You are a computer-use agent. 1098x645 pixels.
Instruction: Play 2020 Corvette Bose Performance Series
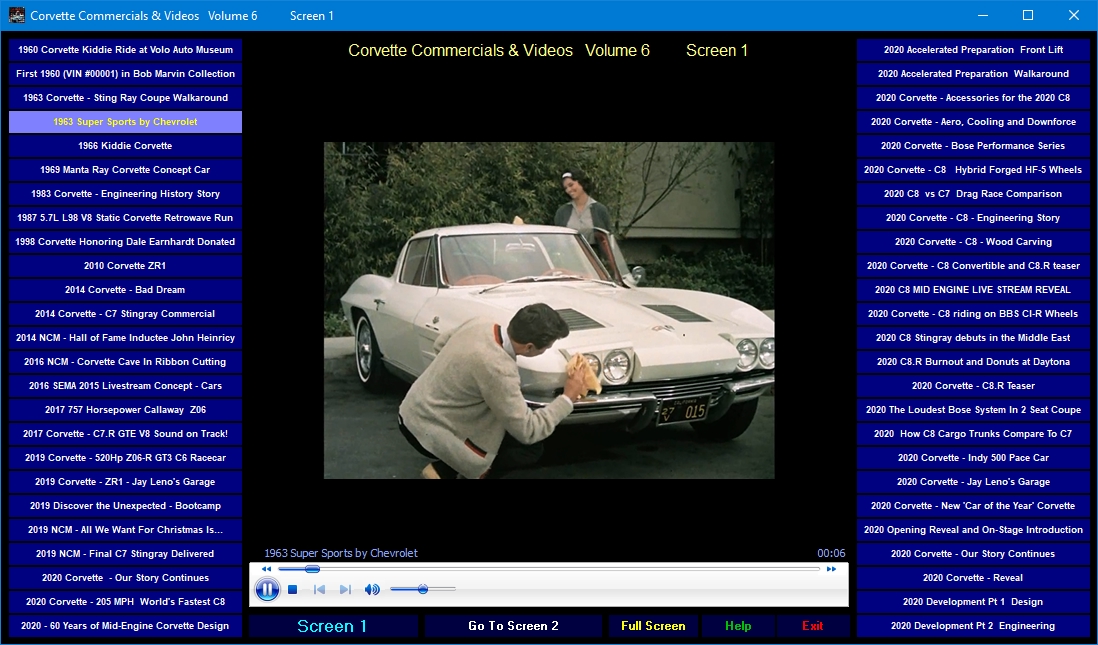click(973, 146)
